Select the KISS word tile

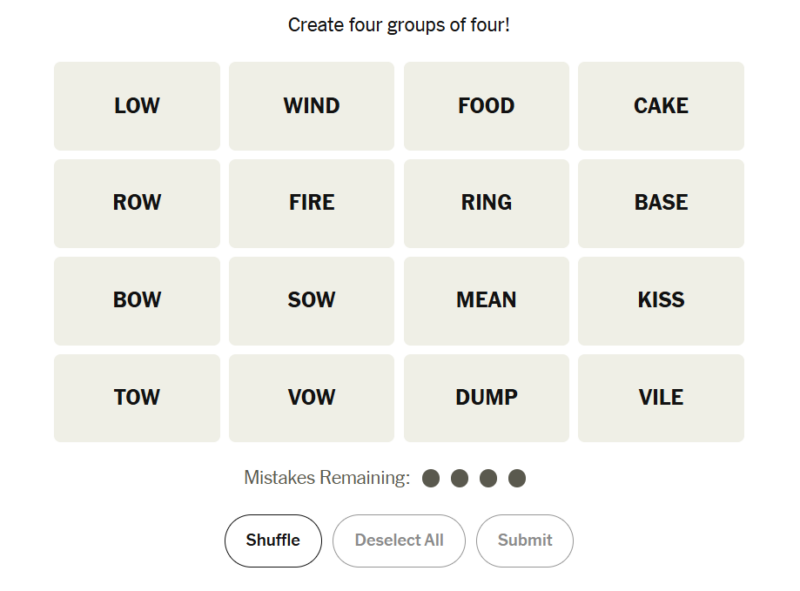tap(661, 300)
